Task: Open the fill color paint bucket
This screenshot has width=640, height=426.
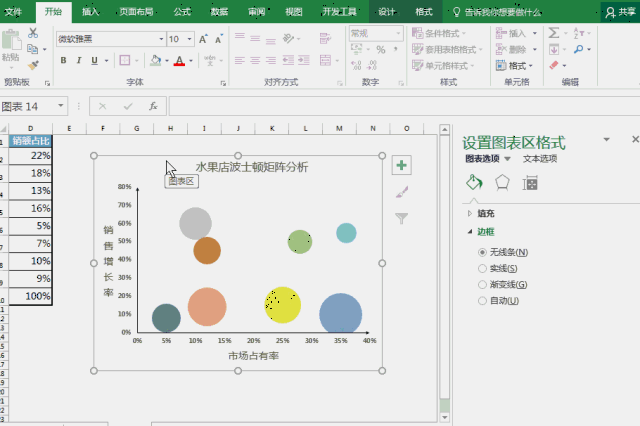Action: 155,60
